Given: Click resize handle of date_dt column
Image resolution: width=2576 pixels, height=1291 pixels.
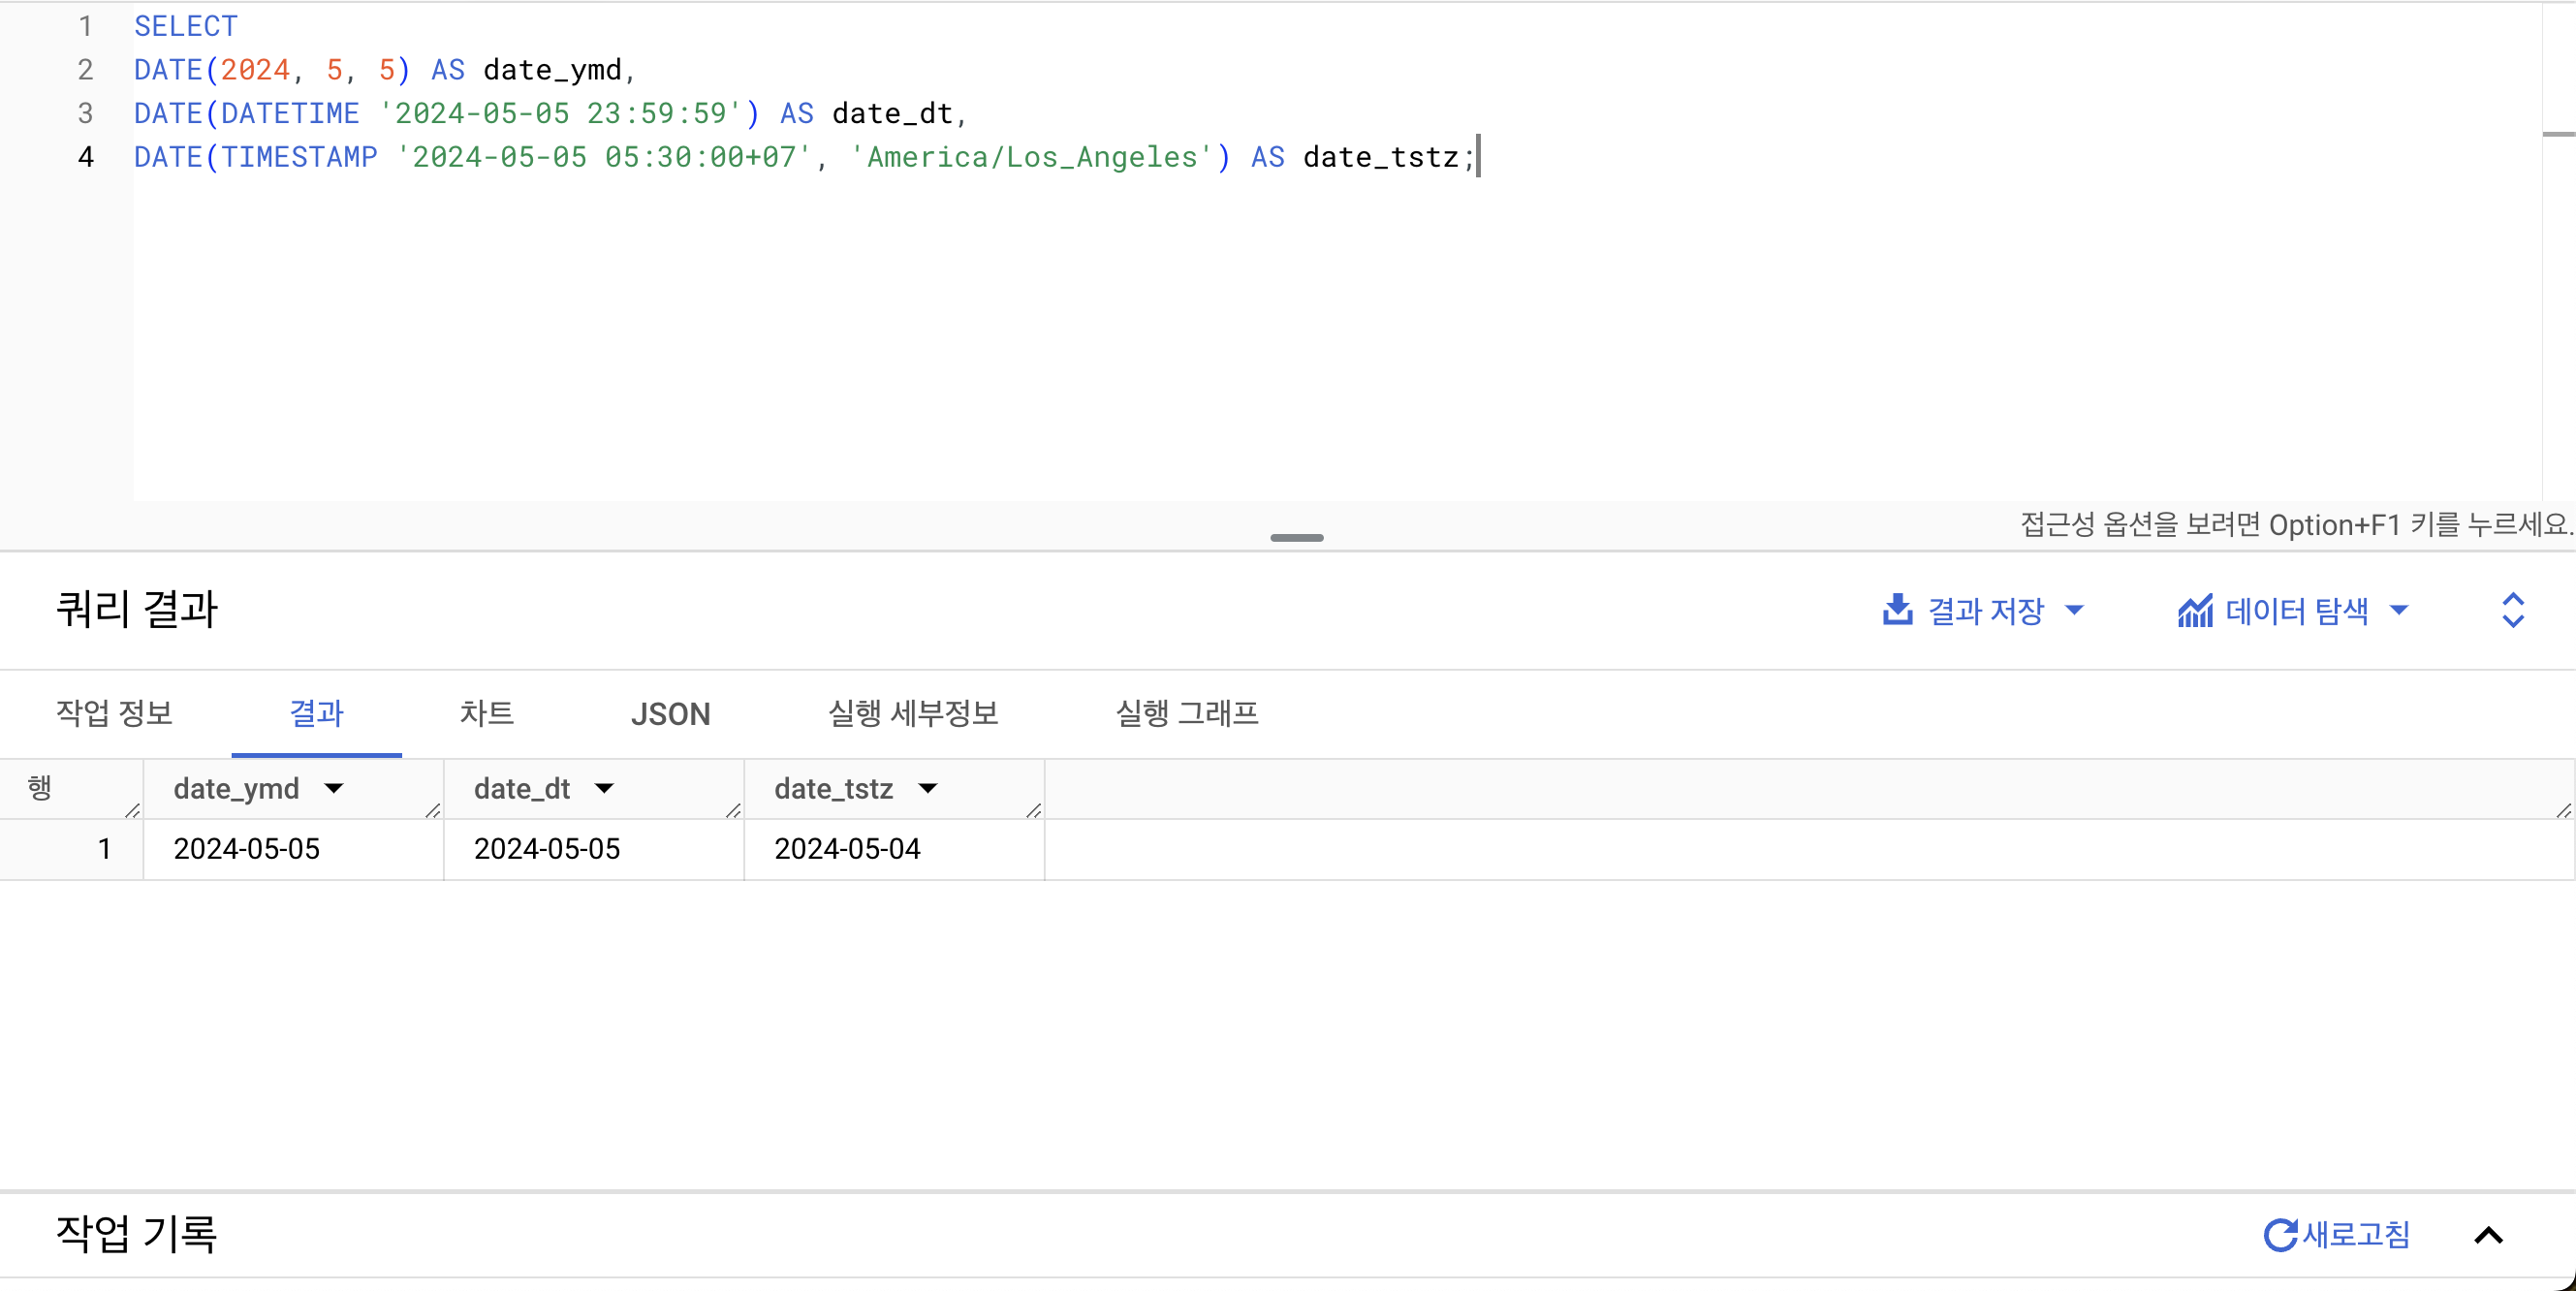Looking at the screenshot, I should [x=733, y=811].
